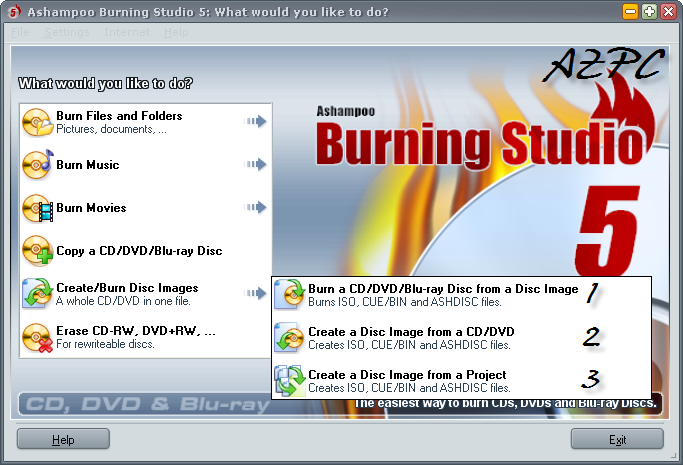
Task: Click the Burn Music disc icon
Action: coord(38,165)
